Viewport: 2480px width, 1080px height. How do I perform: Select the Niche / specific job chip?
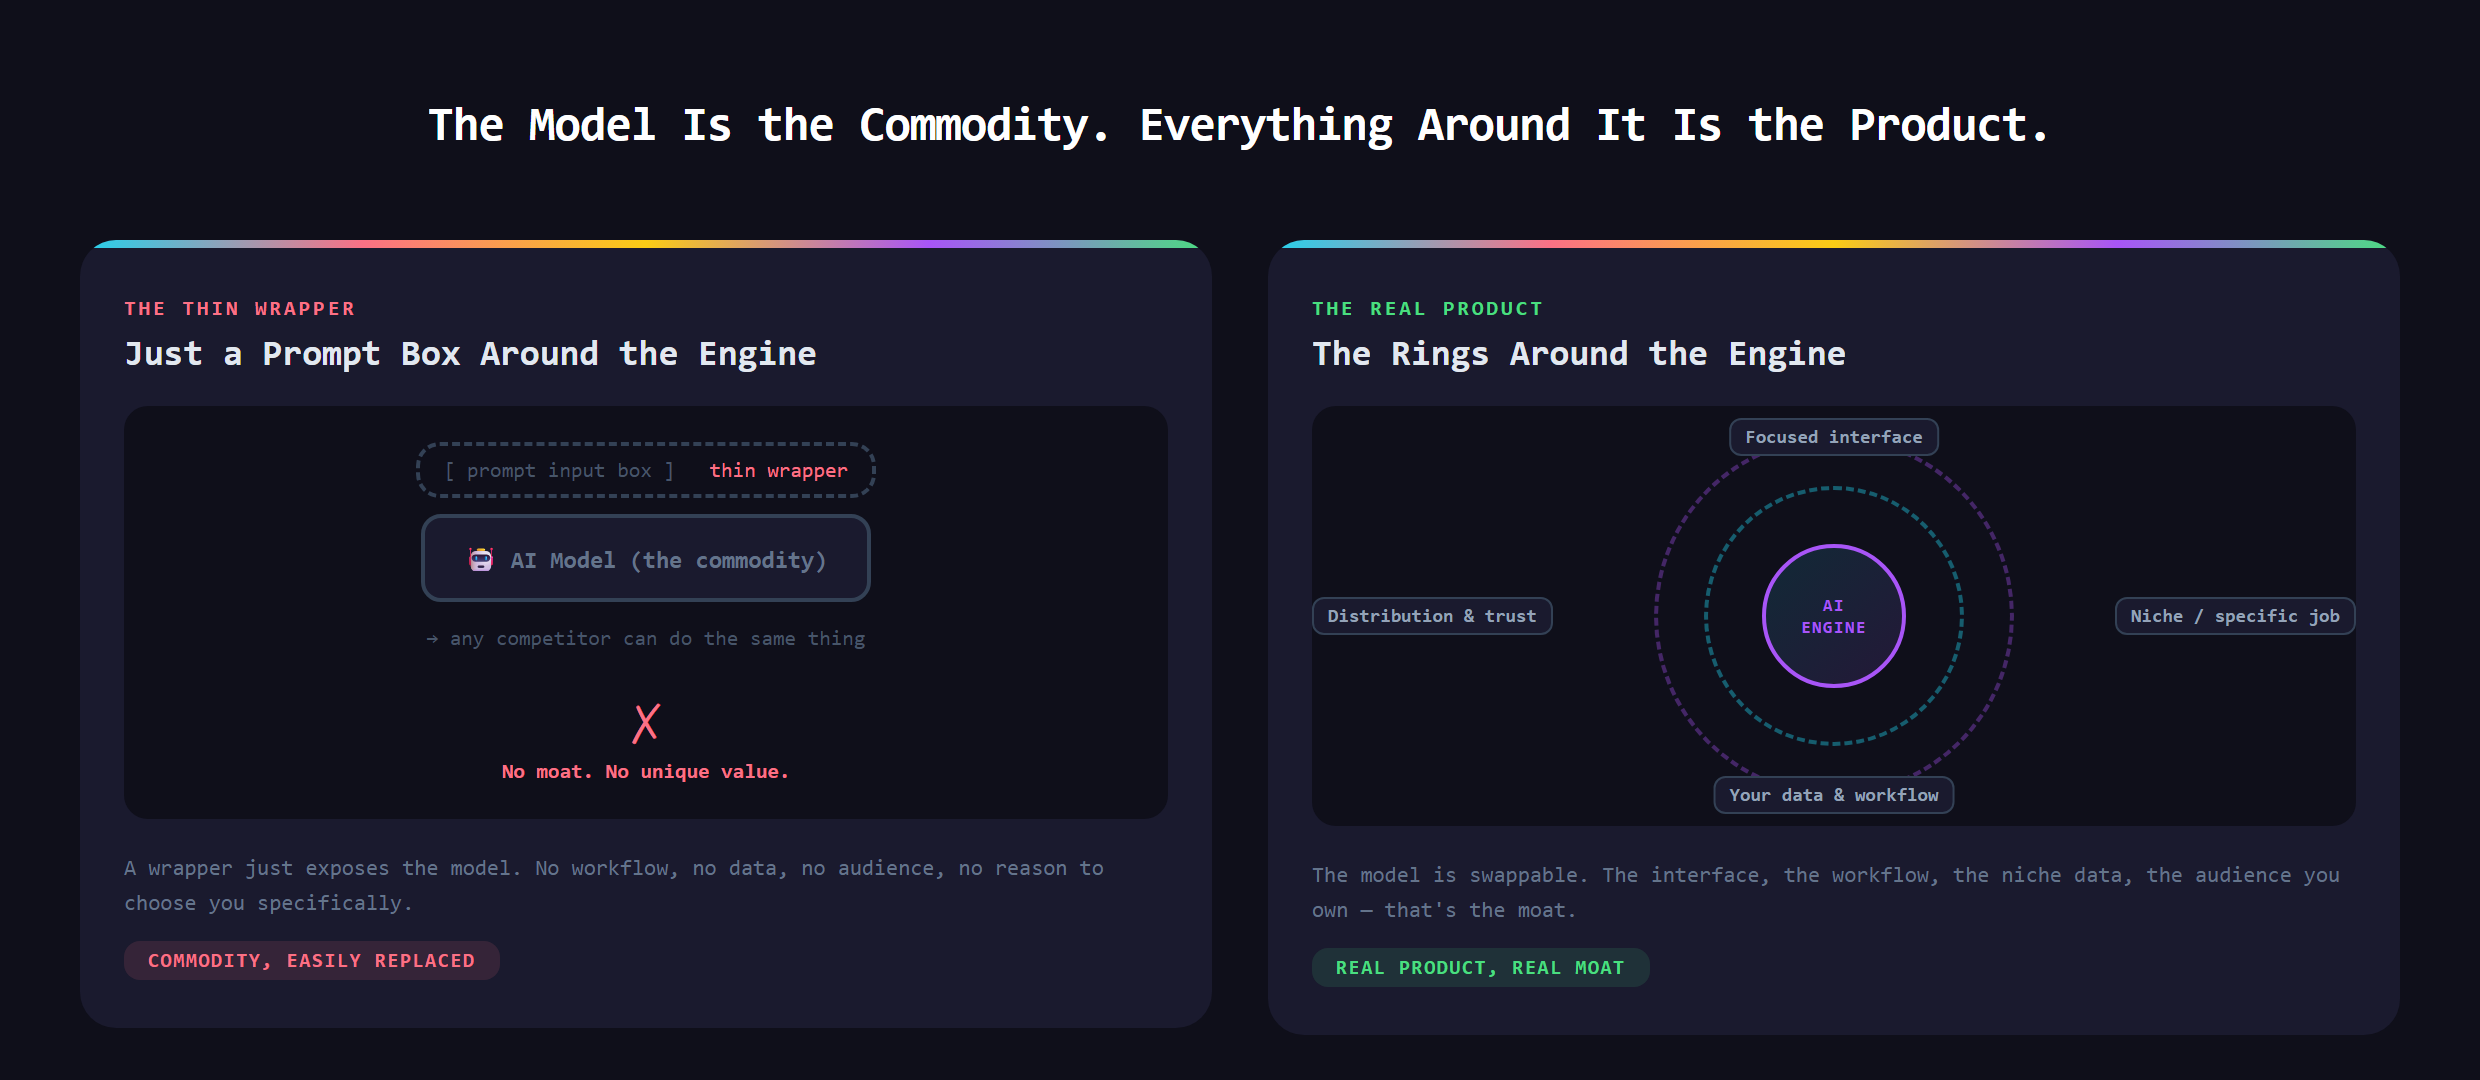(2235, 616)
